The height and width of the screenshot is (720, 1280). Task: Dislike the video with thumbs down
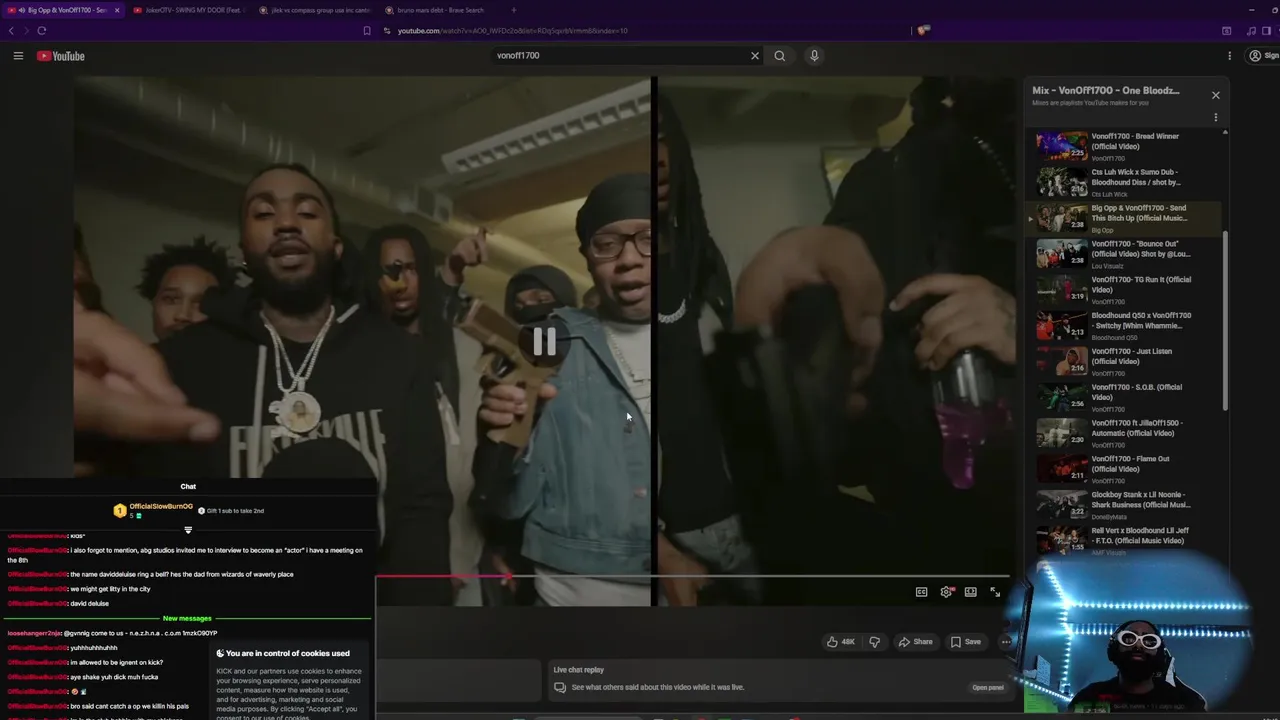874,642
